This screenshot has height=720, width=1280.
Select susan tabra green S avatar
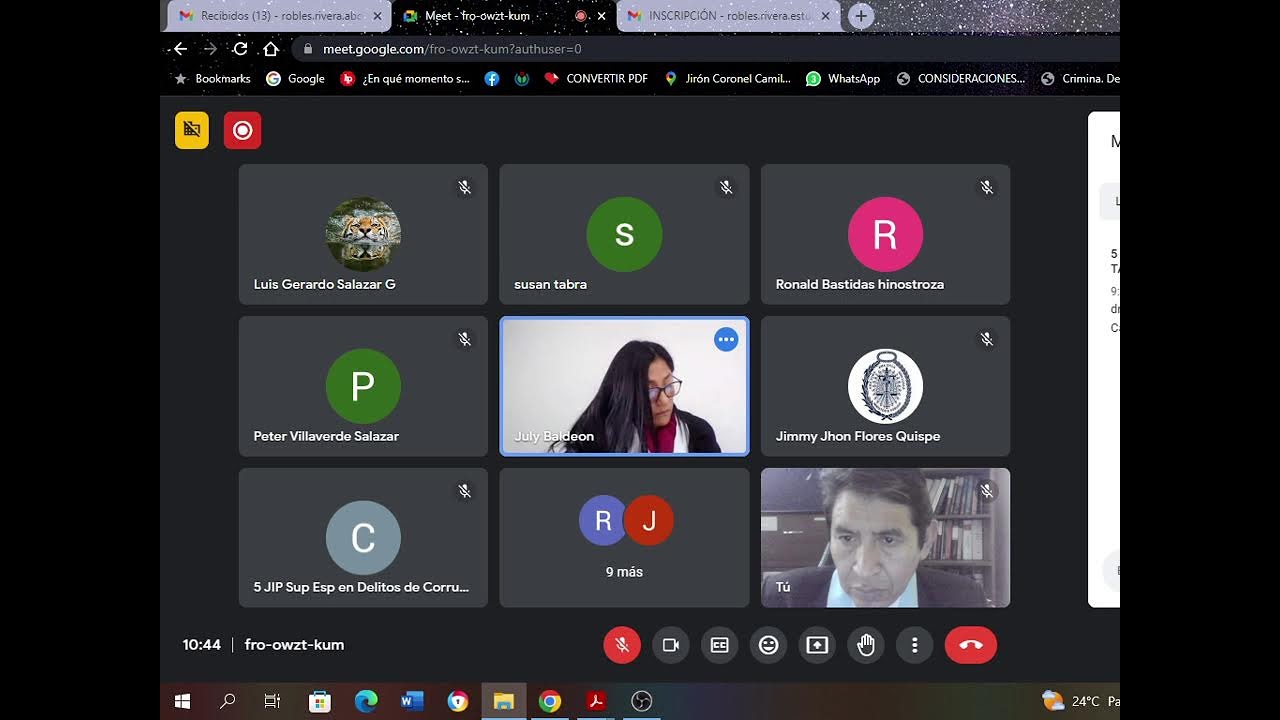point(624,234)
